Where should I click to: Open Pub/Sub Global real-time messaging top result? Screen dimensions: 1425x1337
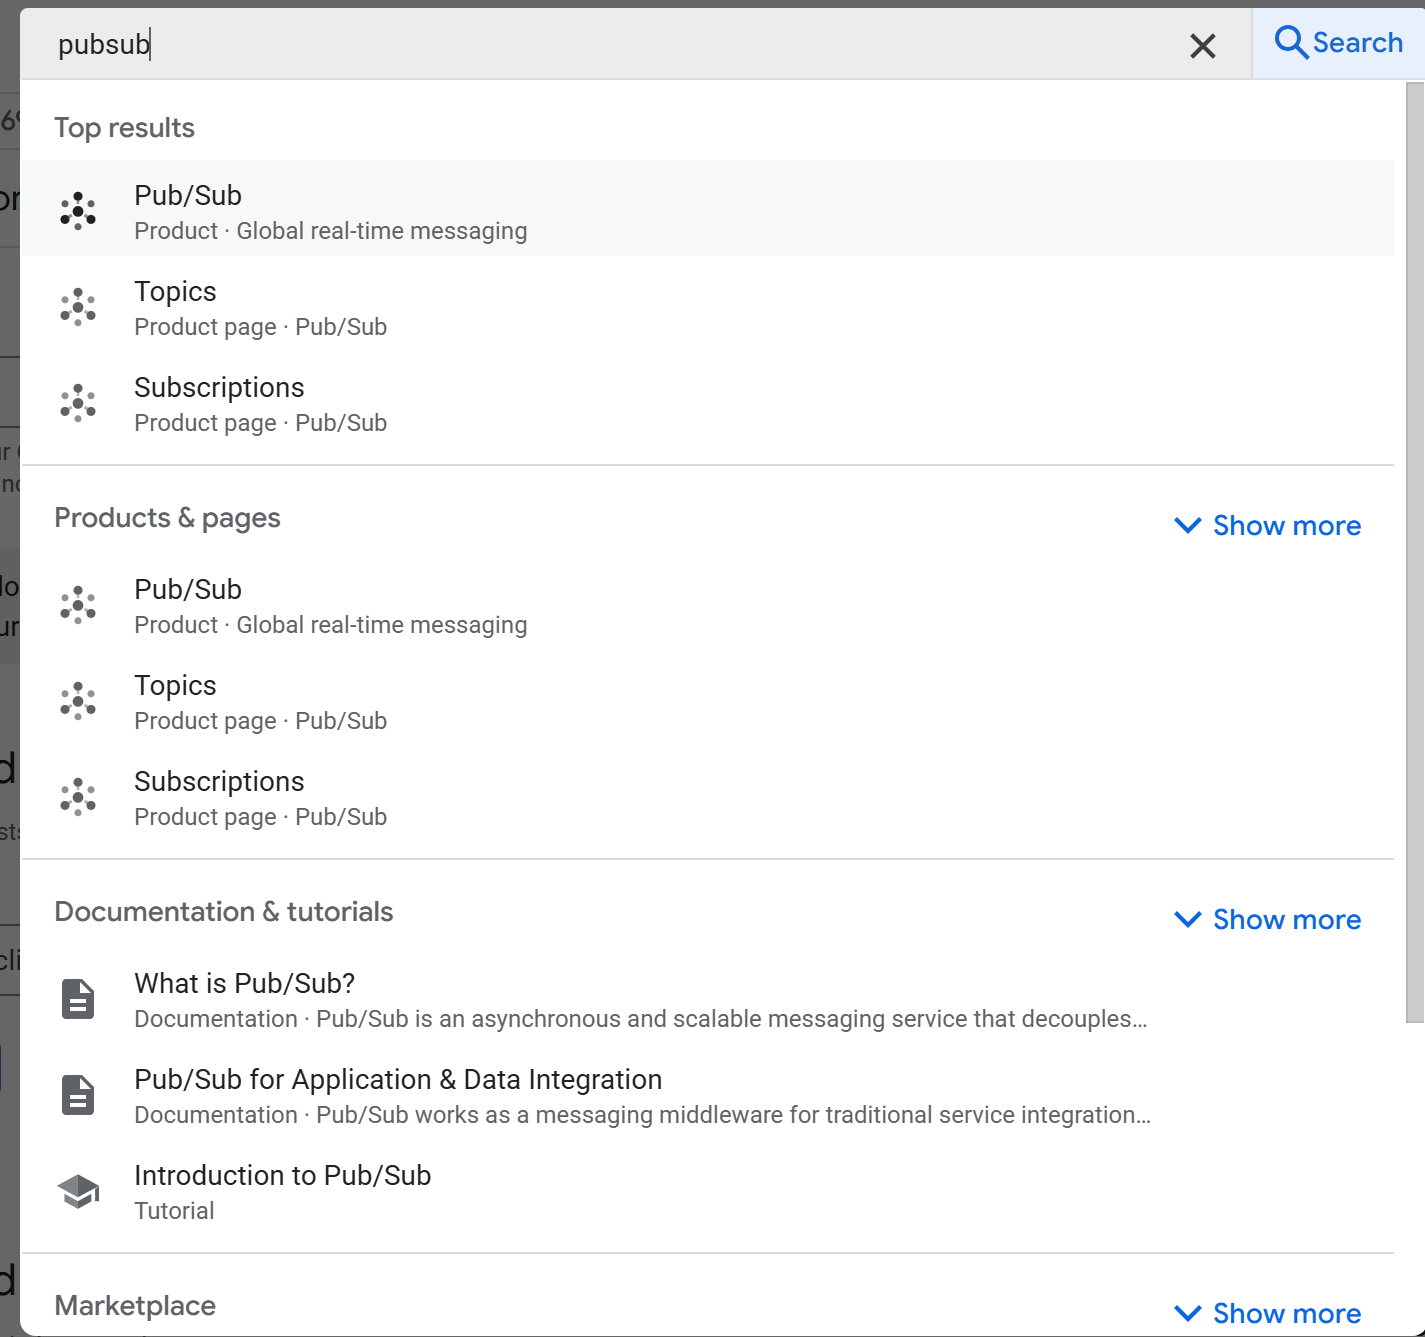tap(330, 211)
